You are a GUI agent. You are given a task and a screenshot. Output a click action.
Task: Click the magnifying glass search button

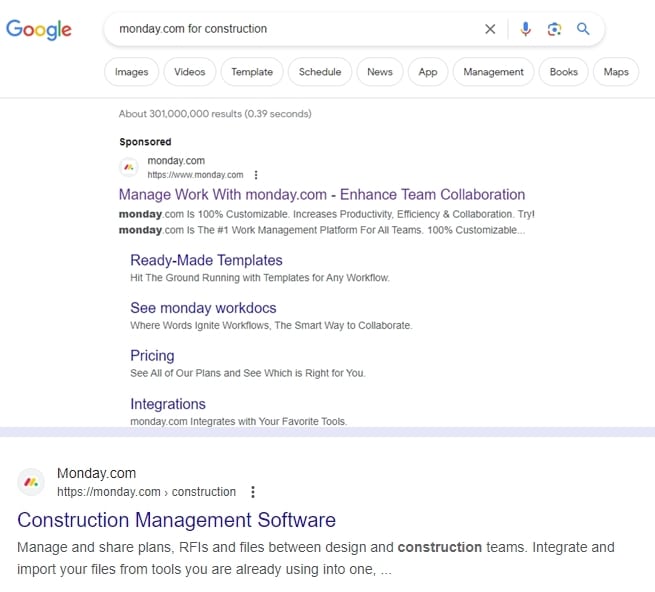[x=583, y=29]
